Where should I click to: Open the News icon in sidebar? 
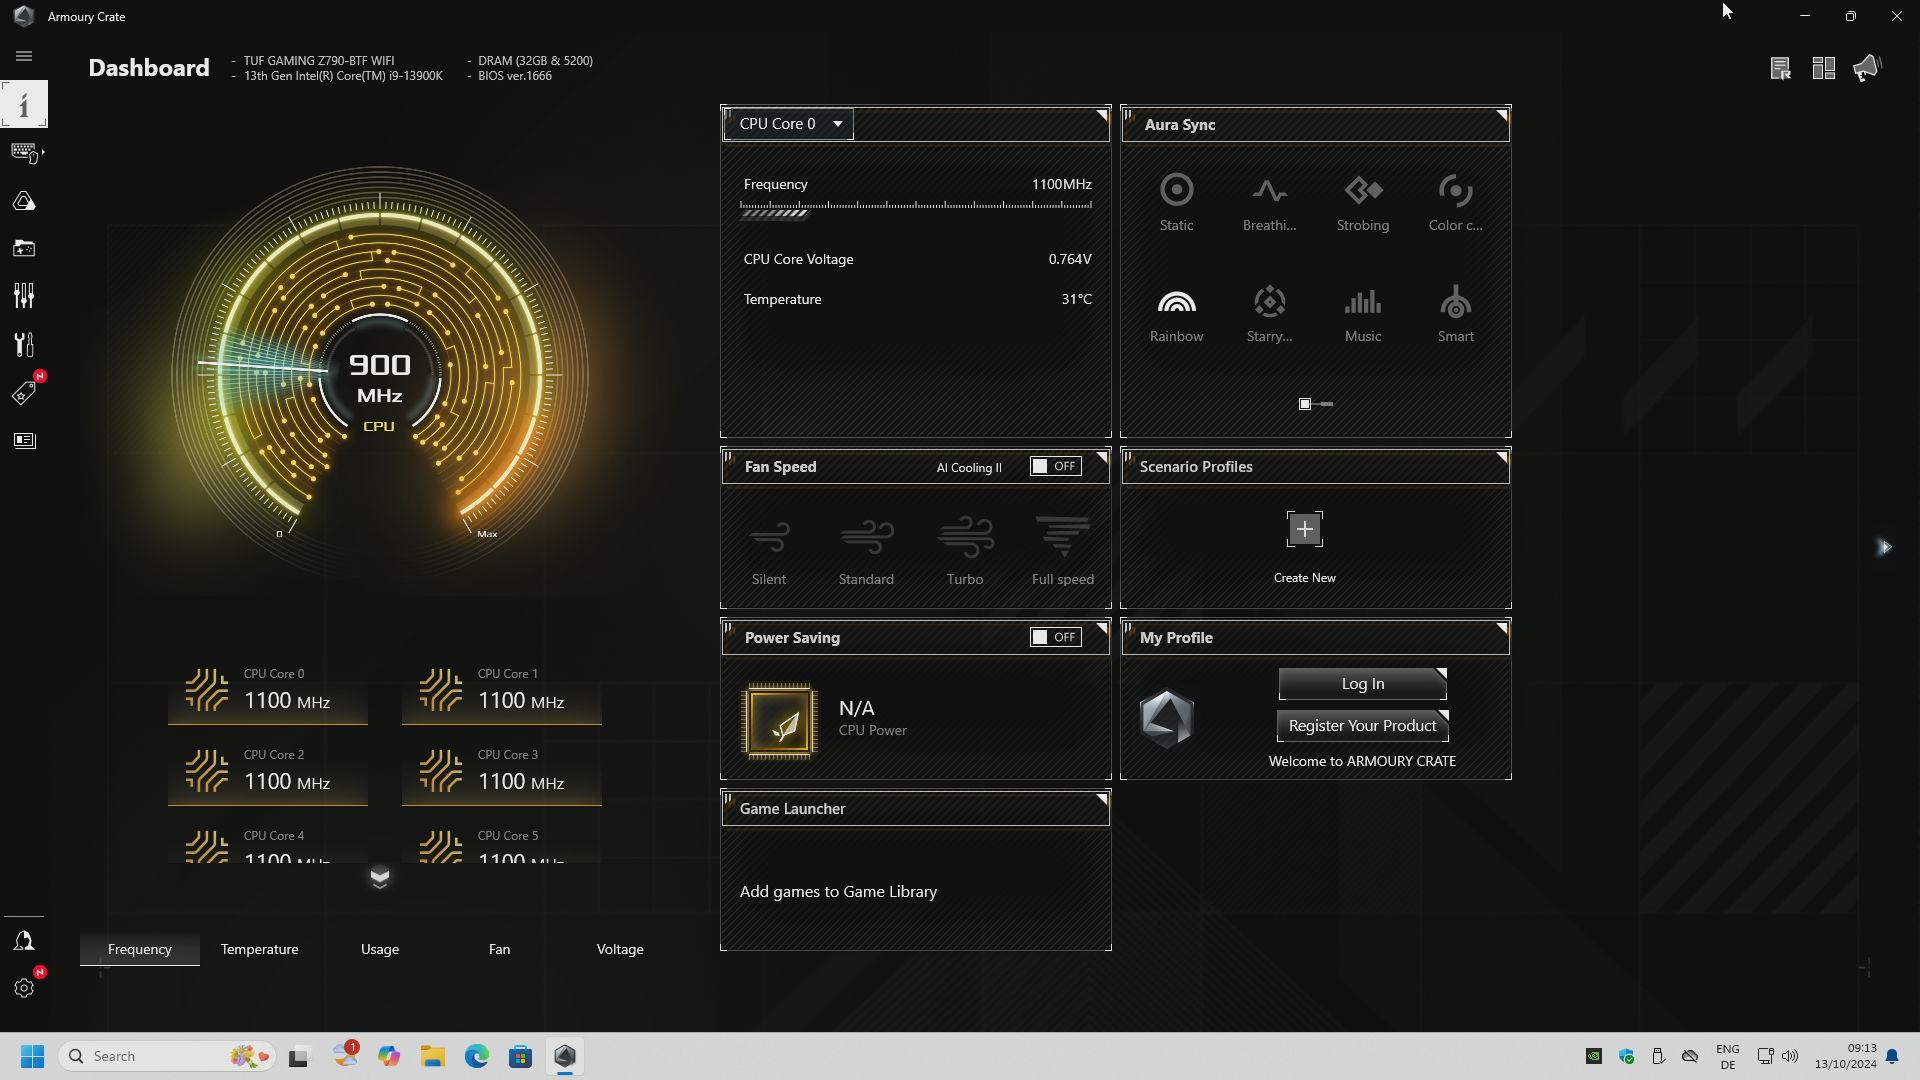[x=24, y=441]
